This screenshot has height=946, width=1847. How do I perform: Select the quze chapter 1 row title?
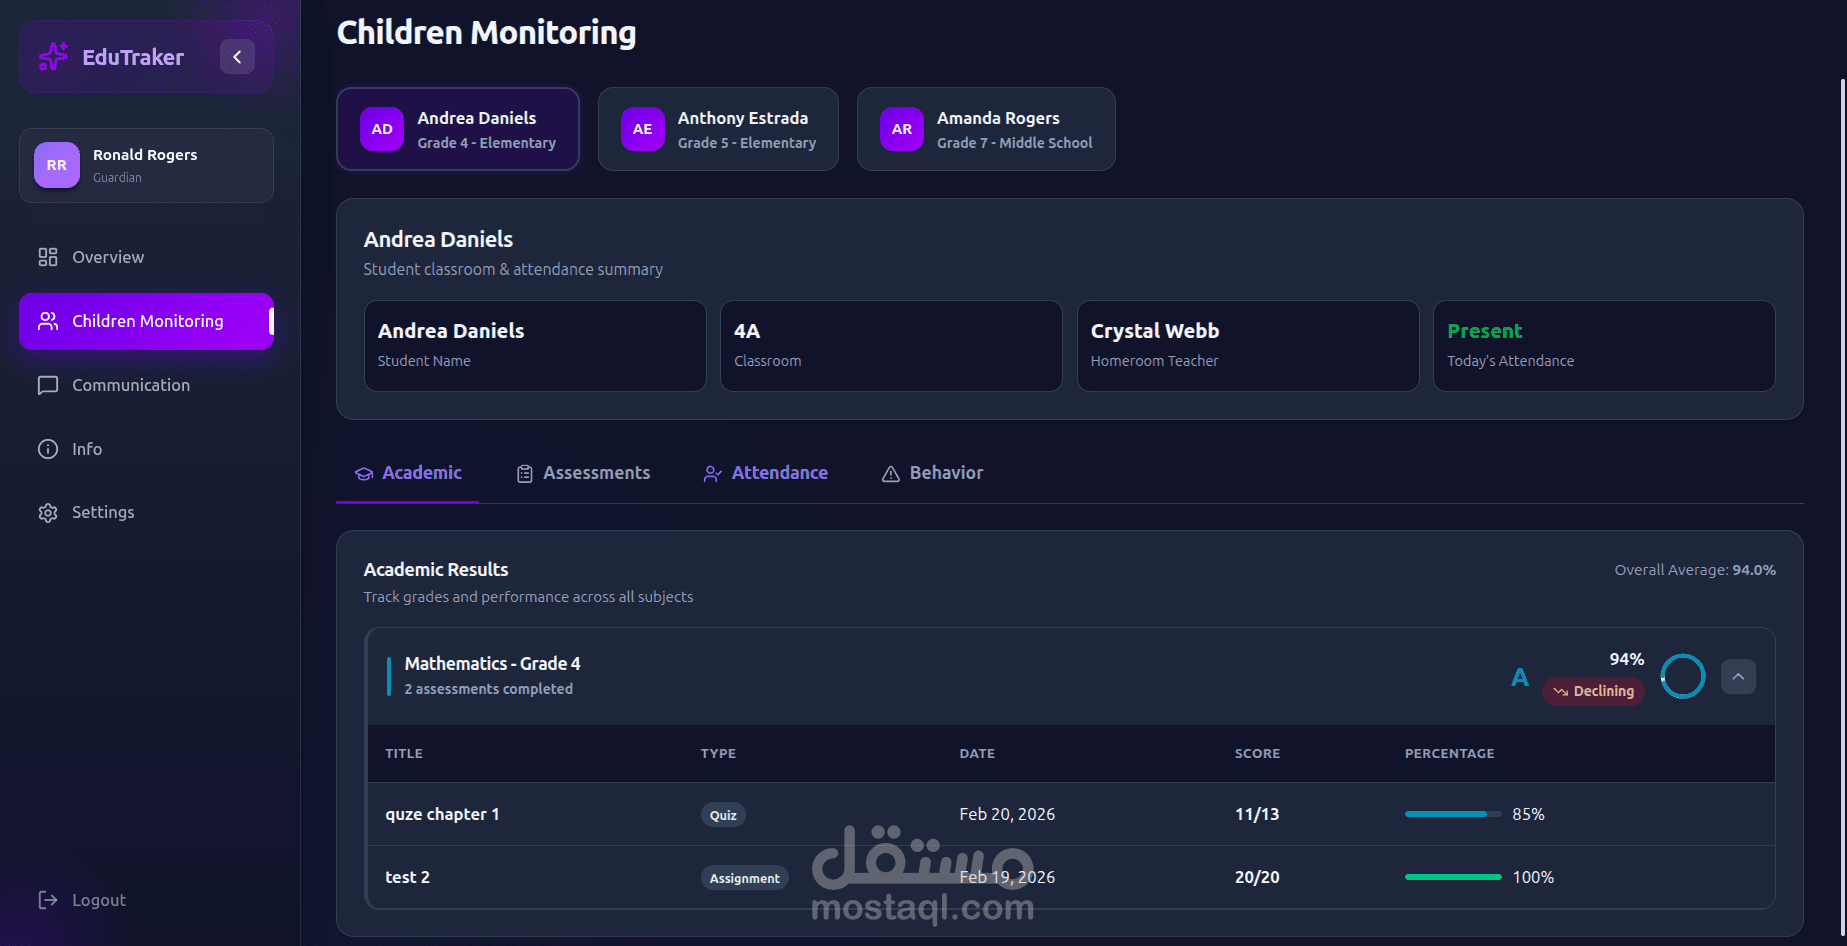(442, 814)
